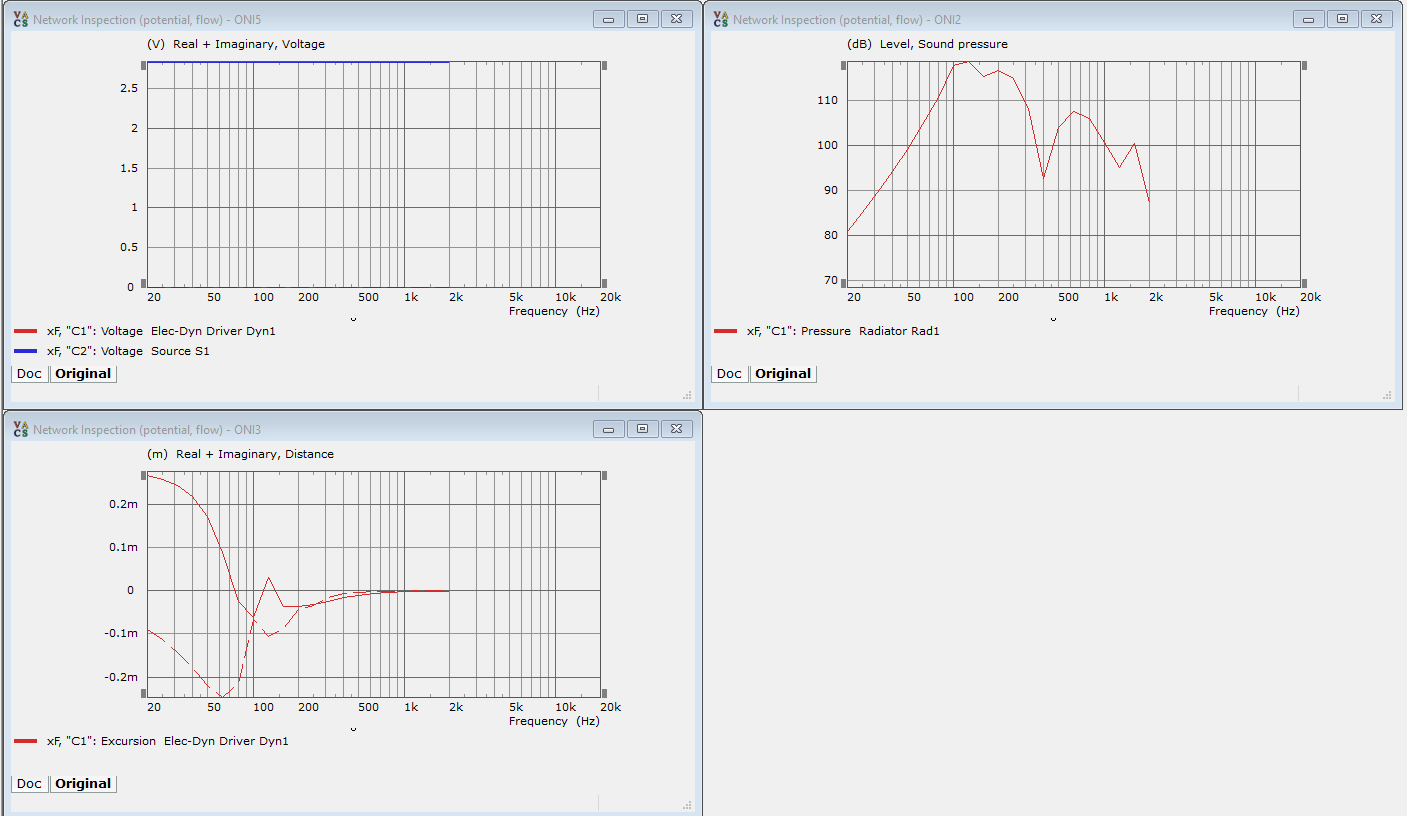
Task: Maximize the ONI5 window
Action: click(642, 19)
